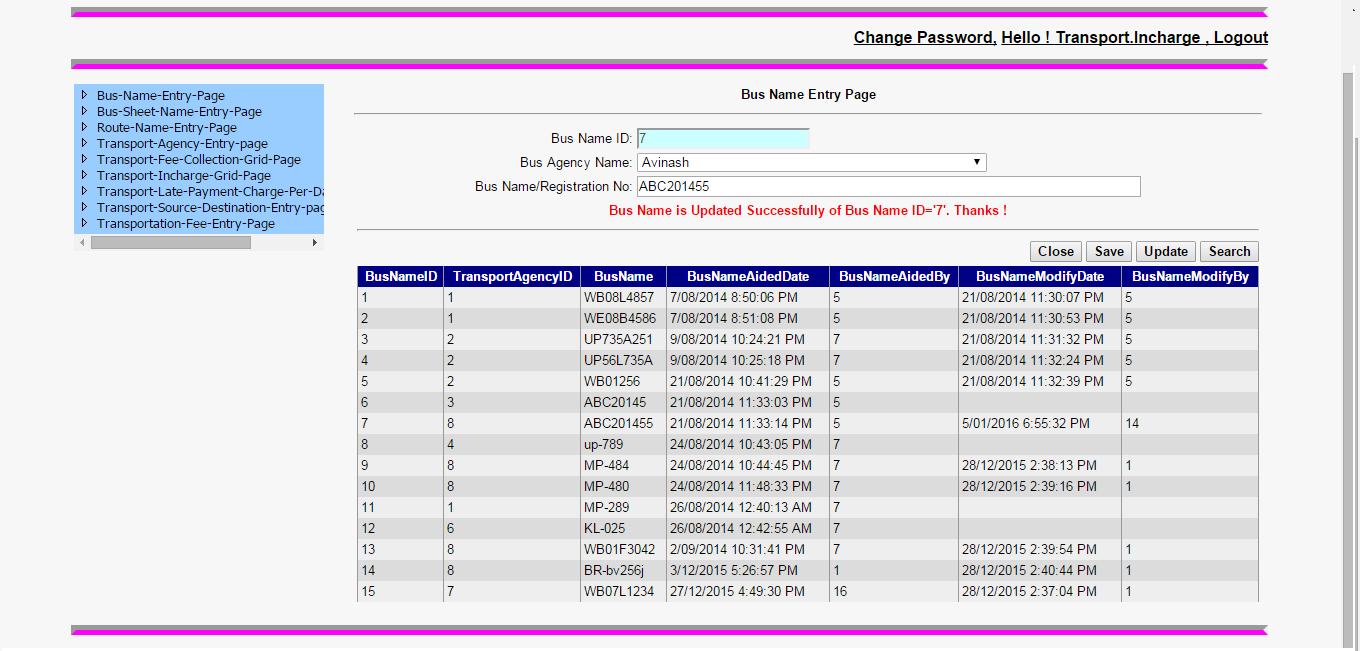Click the 5/01/2016 6:55:32 PM modify date
1360x651 pixels.
(1040, 424)
